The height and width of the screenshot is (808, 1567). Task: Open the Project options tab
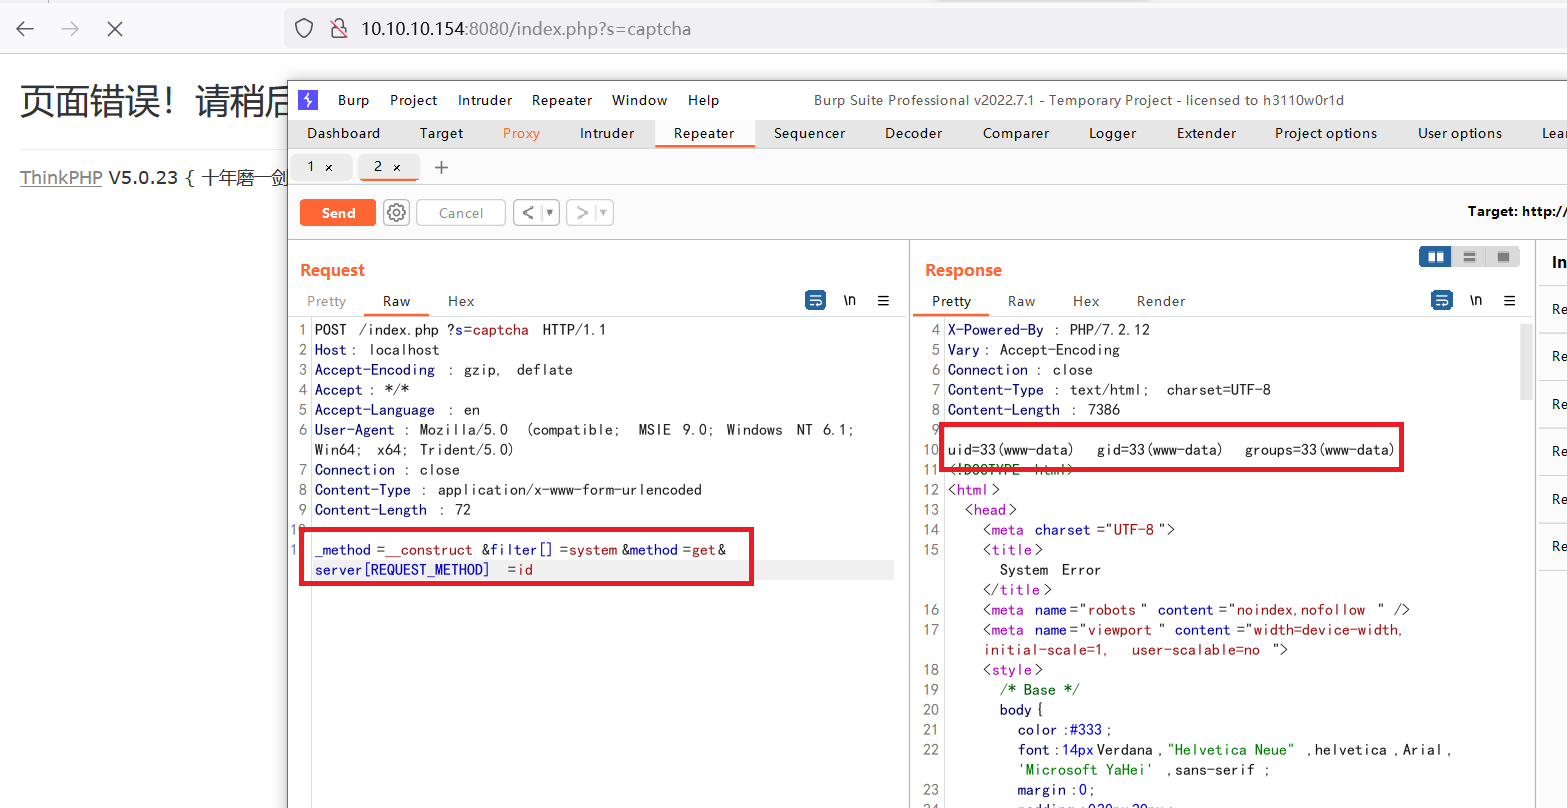point(1326,133)
